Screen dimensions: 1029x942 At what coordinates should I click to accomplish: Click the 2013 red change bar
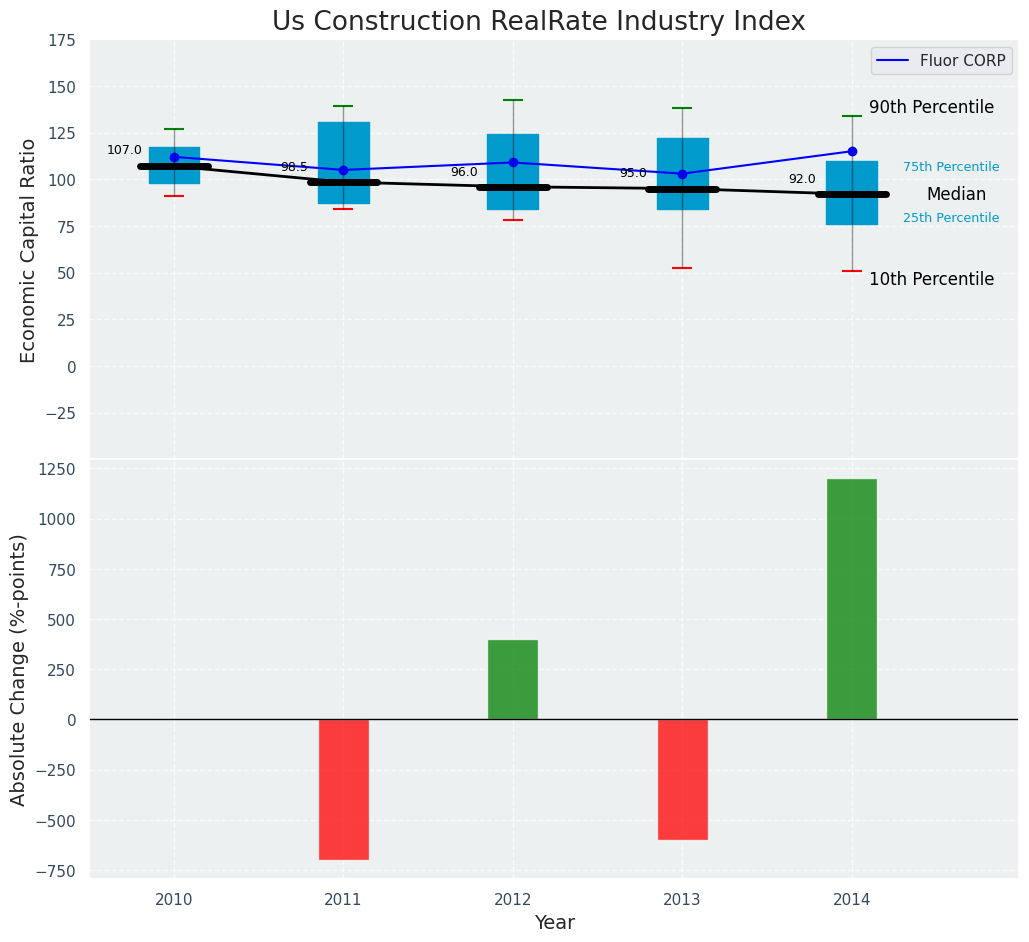click(x=682, y=779)
